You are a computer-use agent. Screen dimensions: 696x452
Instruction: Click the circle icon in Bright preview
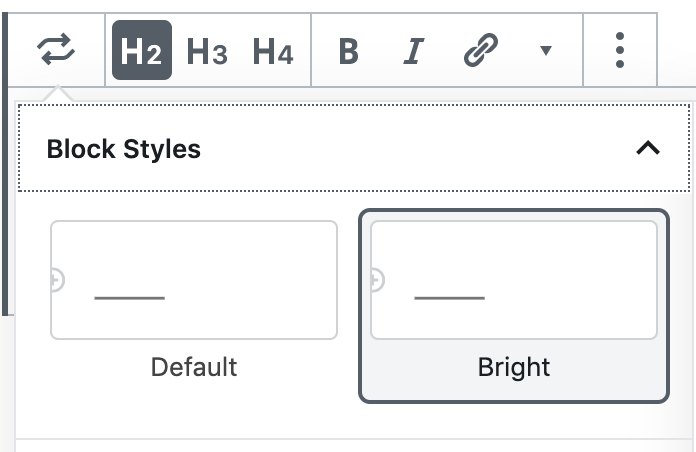point(376,281)
